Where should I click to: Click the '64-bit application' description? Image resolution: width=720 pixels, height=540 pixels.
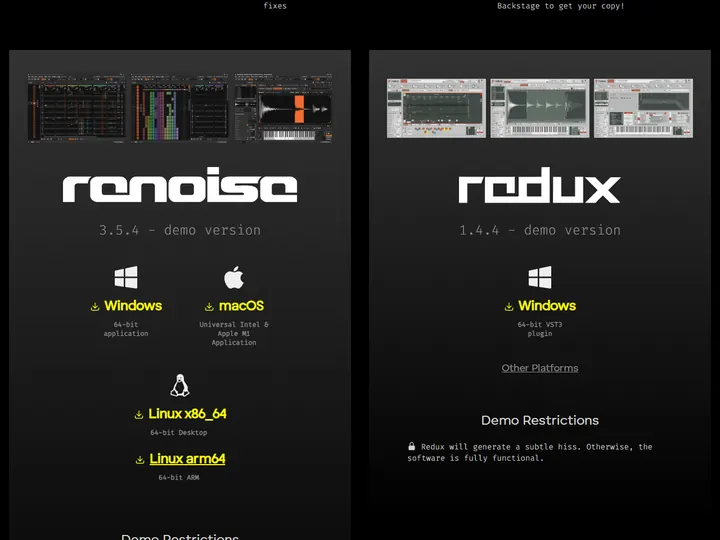[126, 329]
